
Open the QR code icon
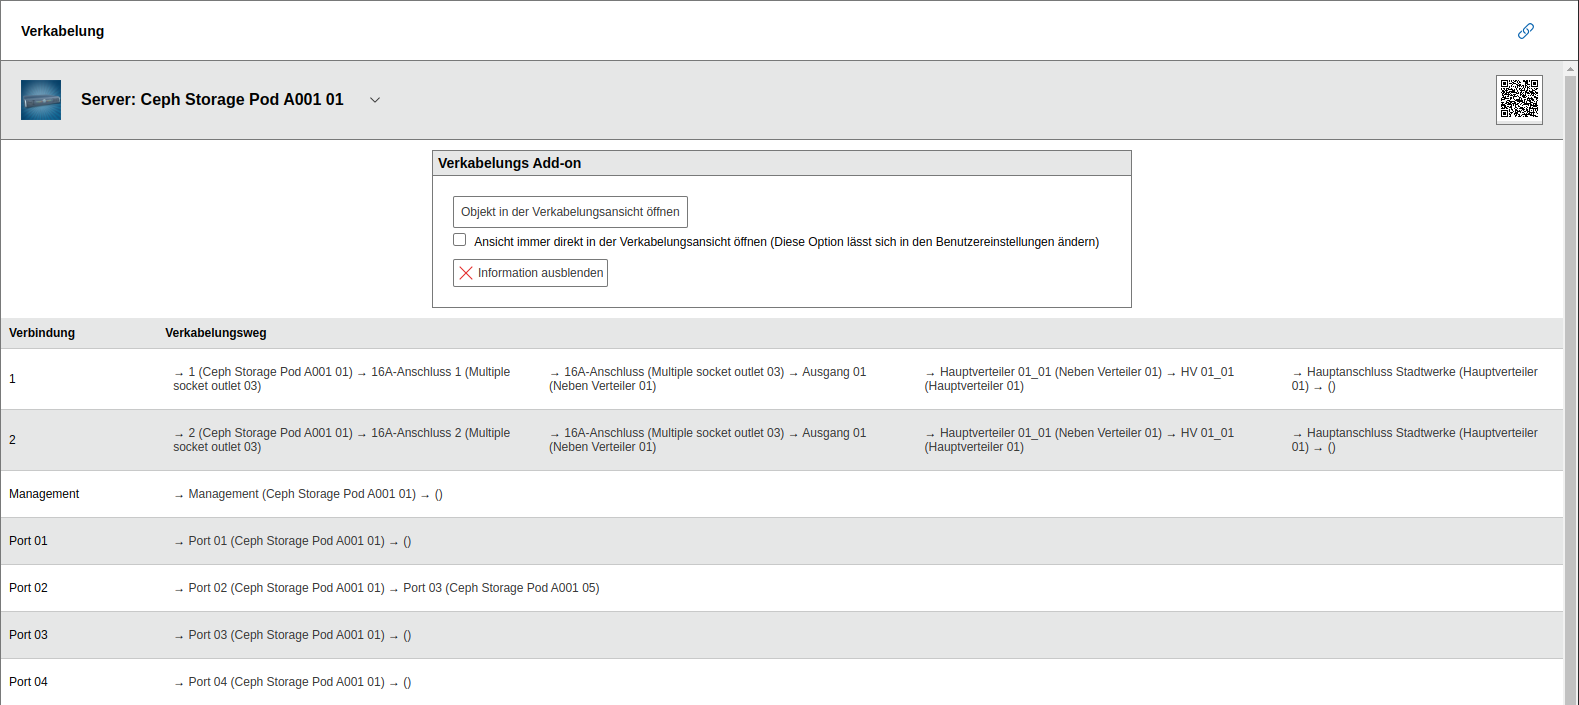1518,100
